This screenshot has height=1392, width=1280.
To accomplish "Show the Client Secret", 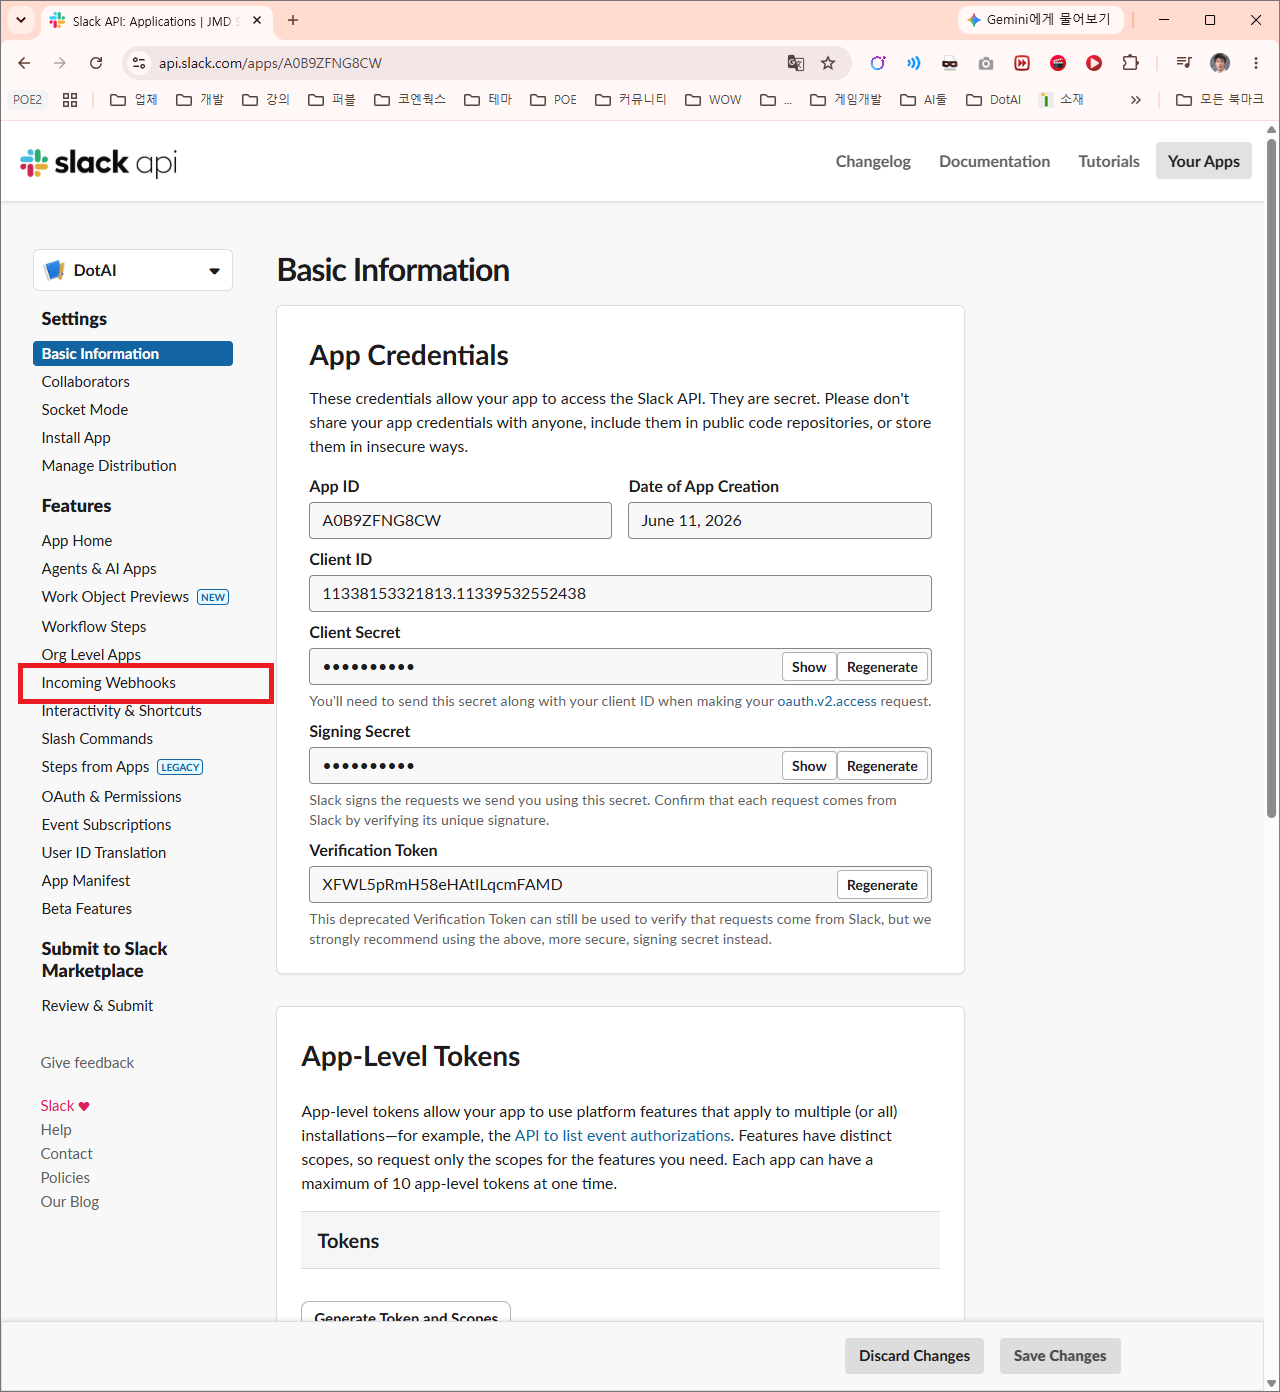I will pyautogui.click(x=809, y=667).
